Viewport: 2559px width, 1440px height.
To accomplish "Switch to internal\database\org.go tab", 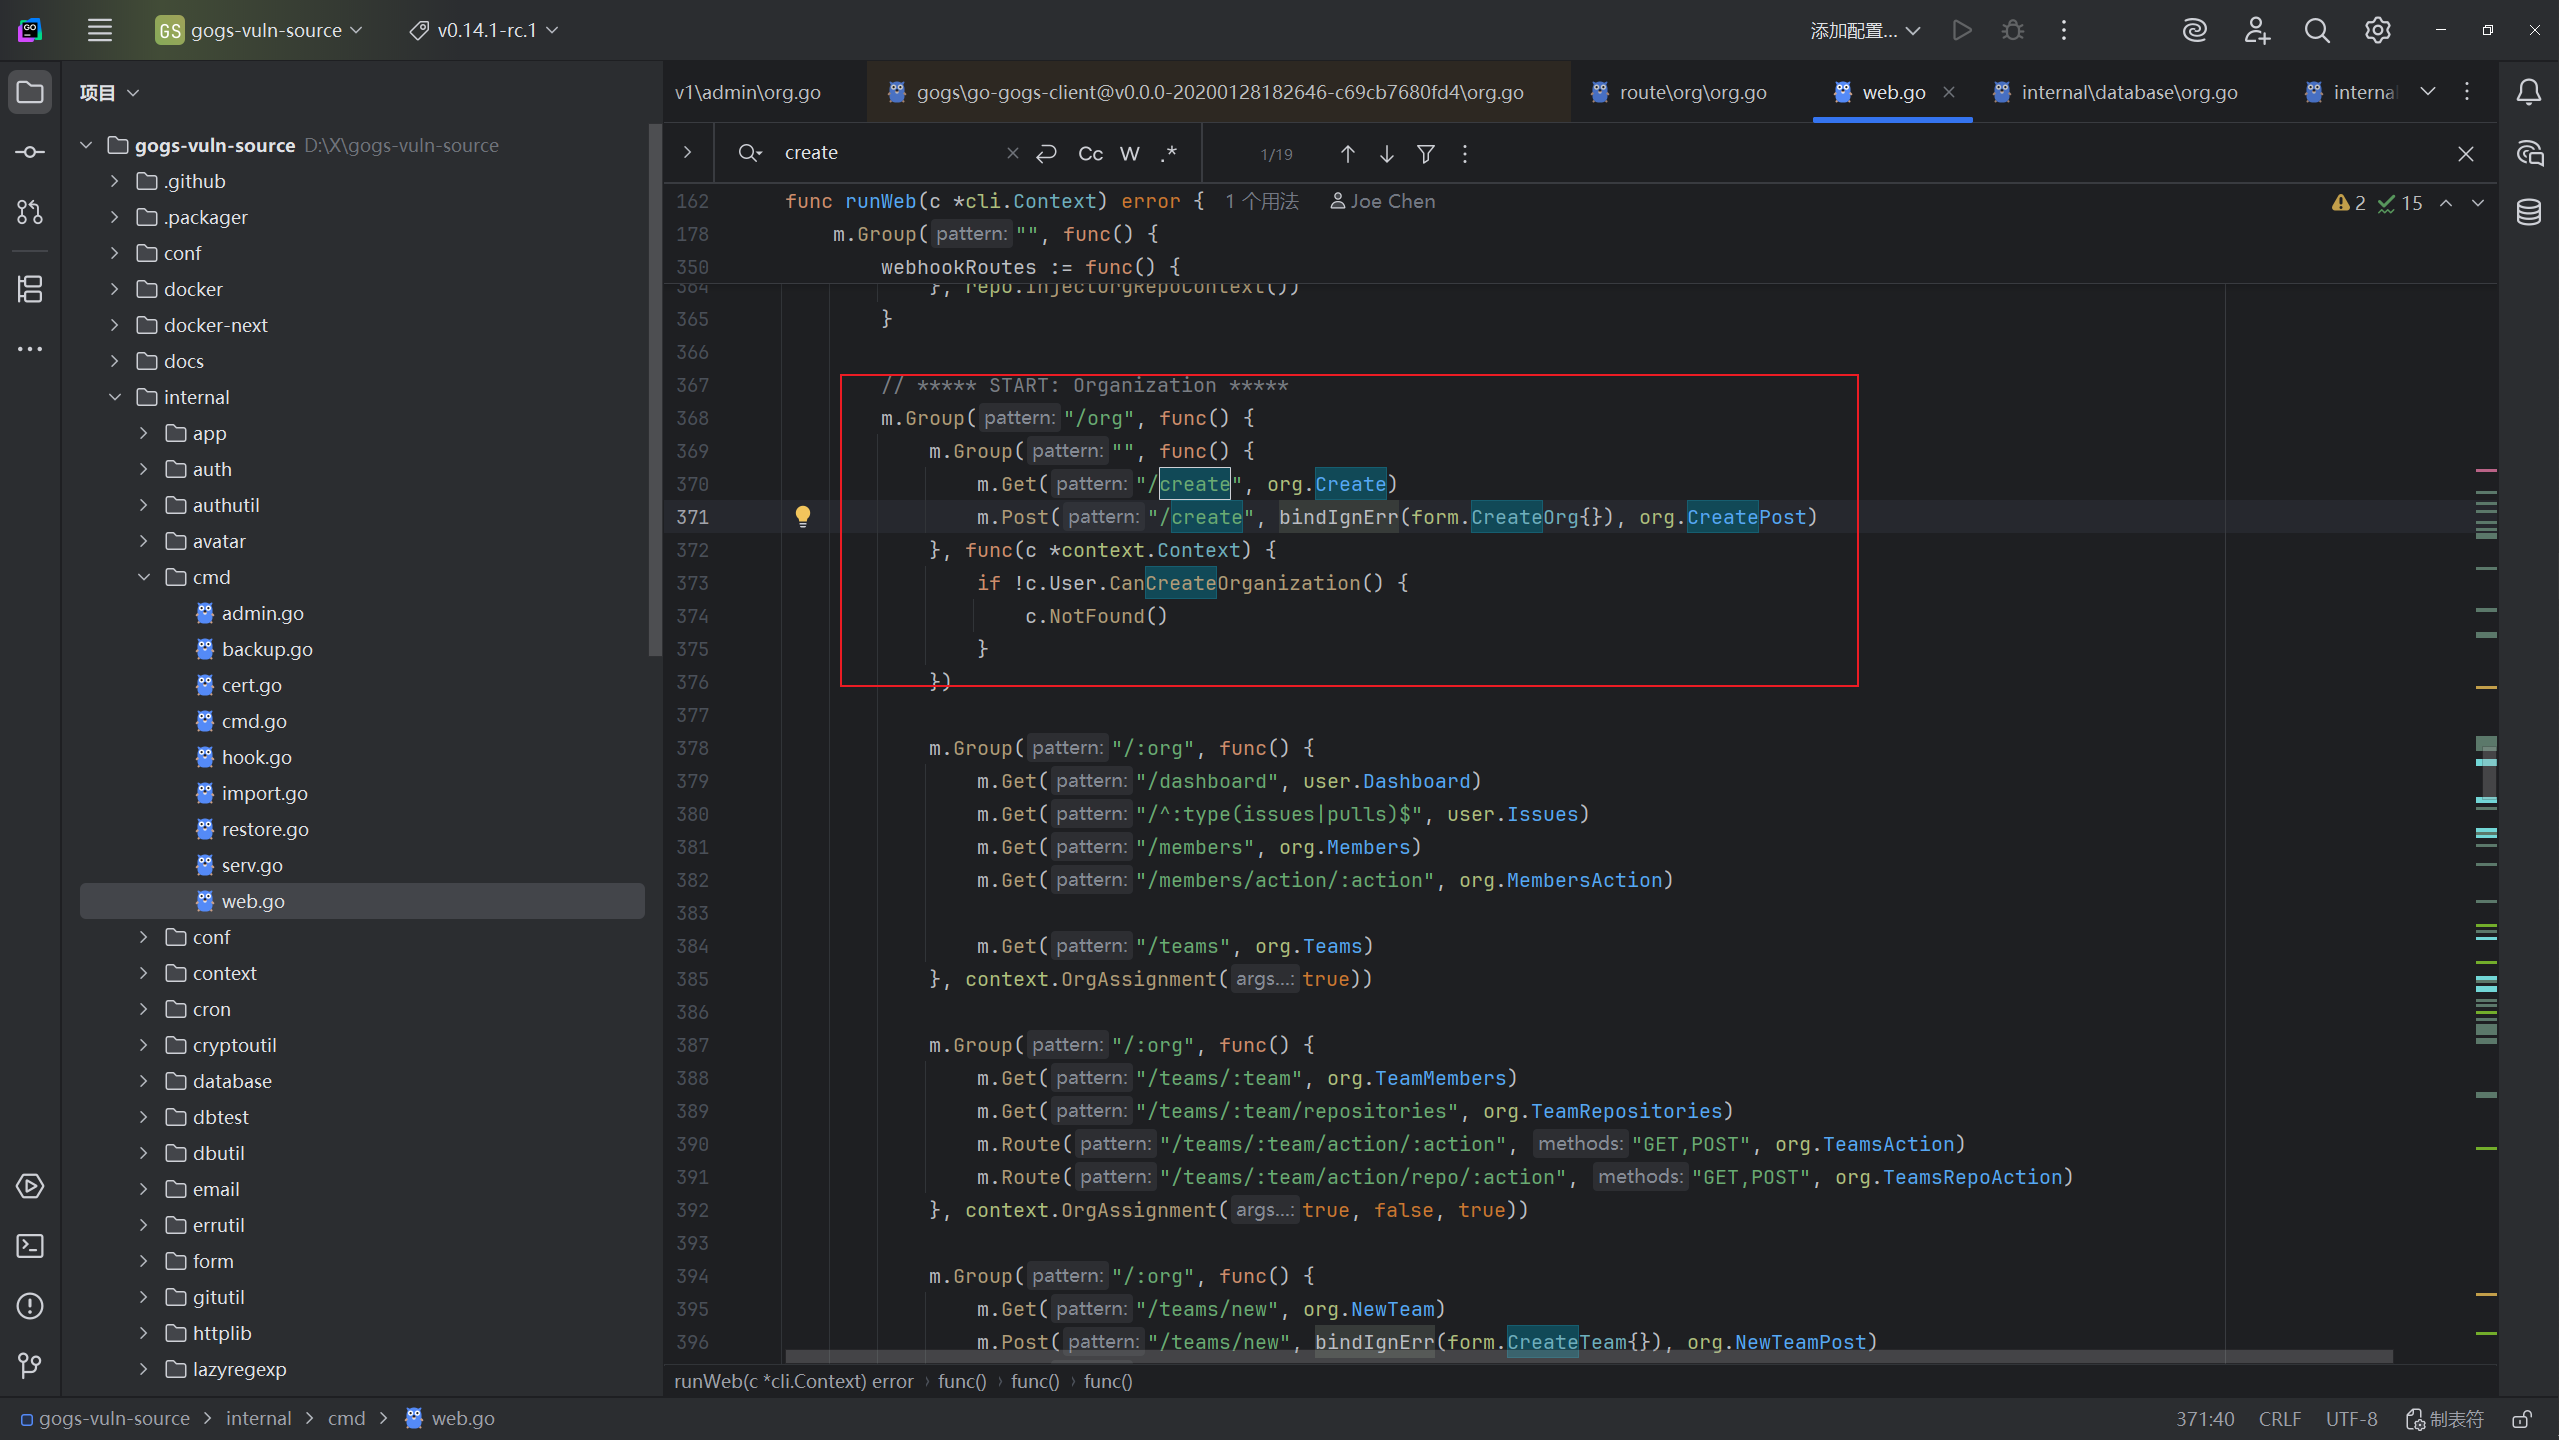I will (x=2128, y=92).
